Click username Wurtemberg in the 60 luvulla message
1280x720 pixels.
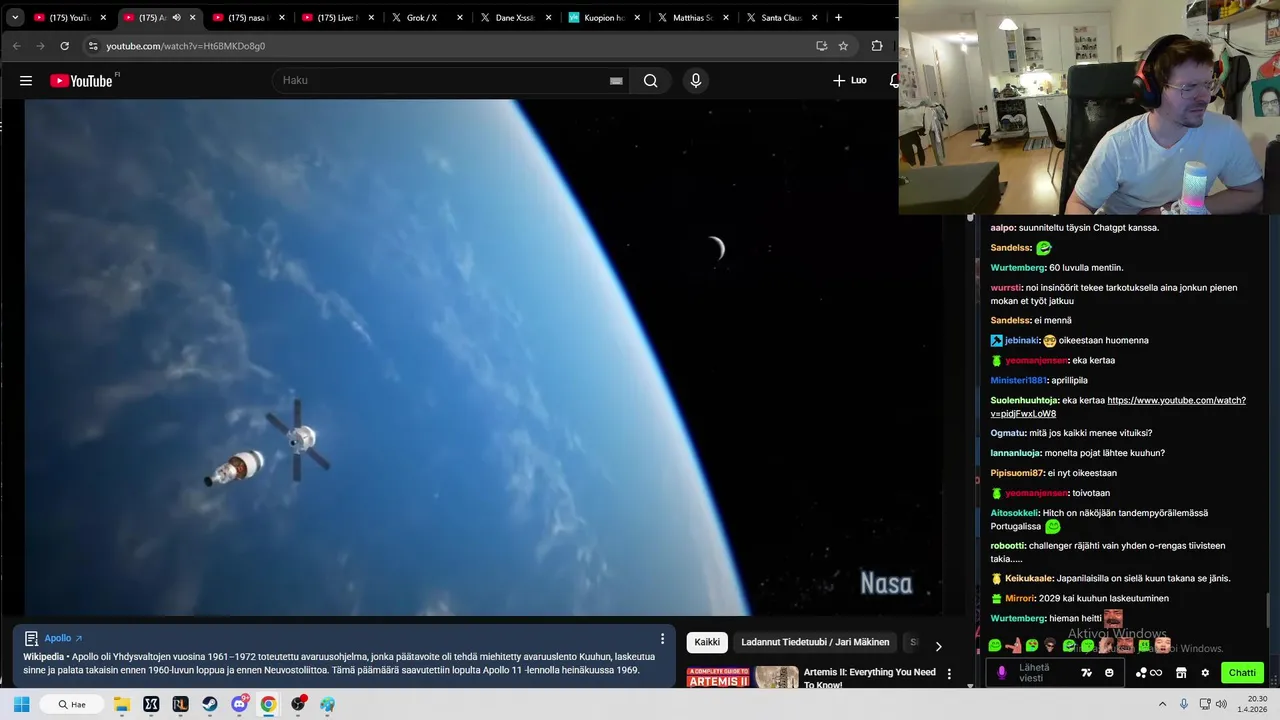pyautogui.click(x=1017, y=268)
